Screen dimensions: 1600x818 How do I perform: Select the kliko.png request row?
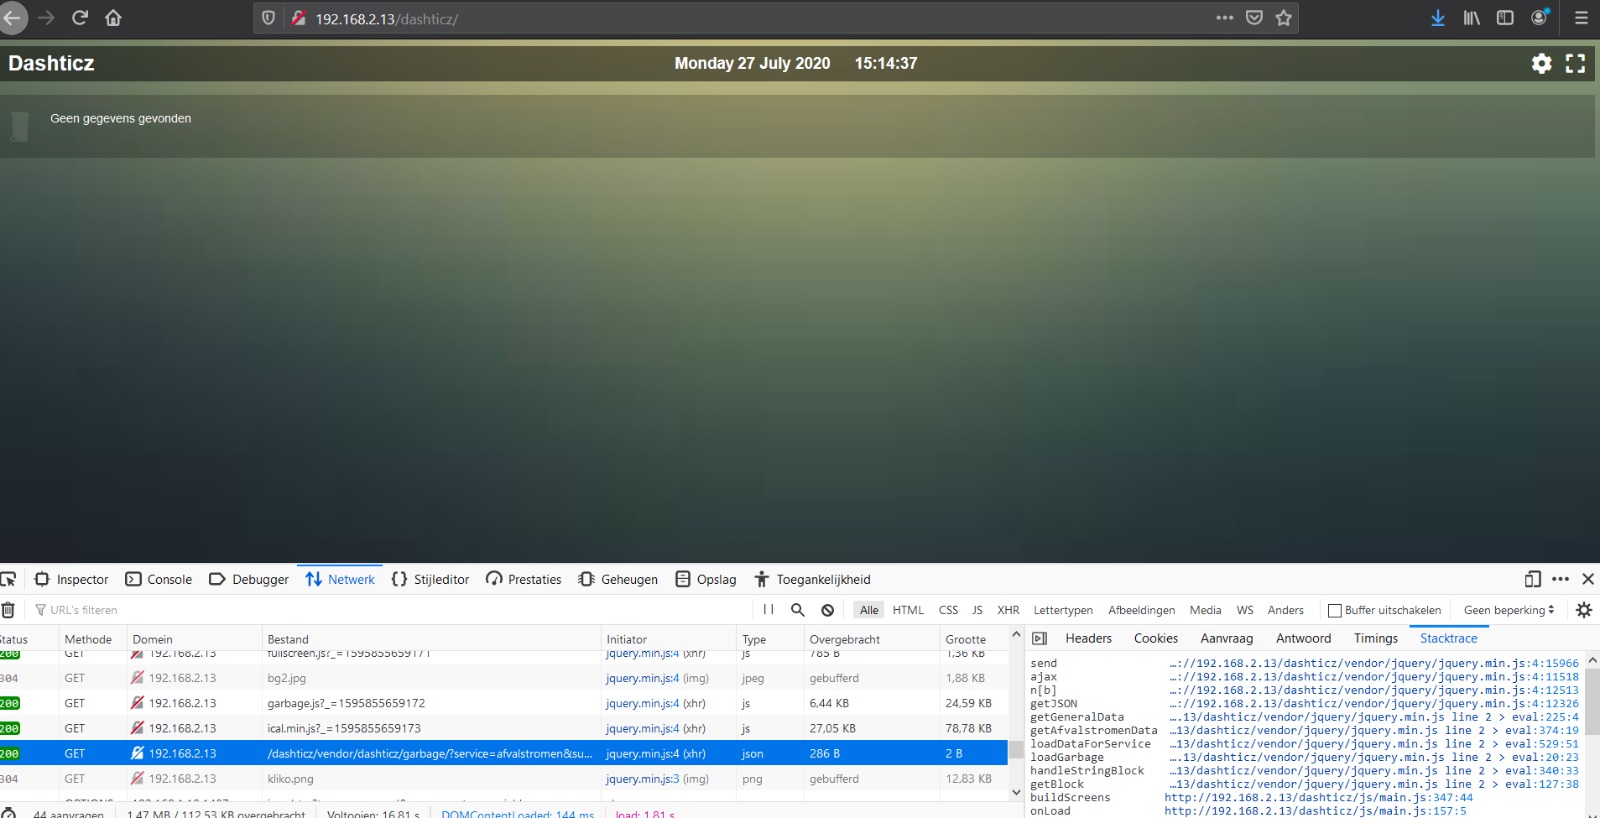point(504,779)
